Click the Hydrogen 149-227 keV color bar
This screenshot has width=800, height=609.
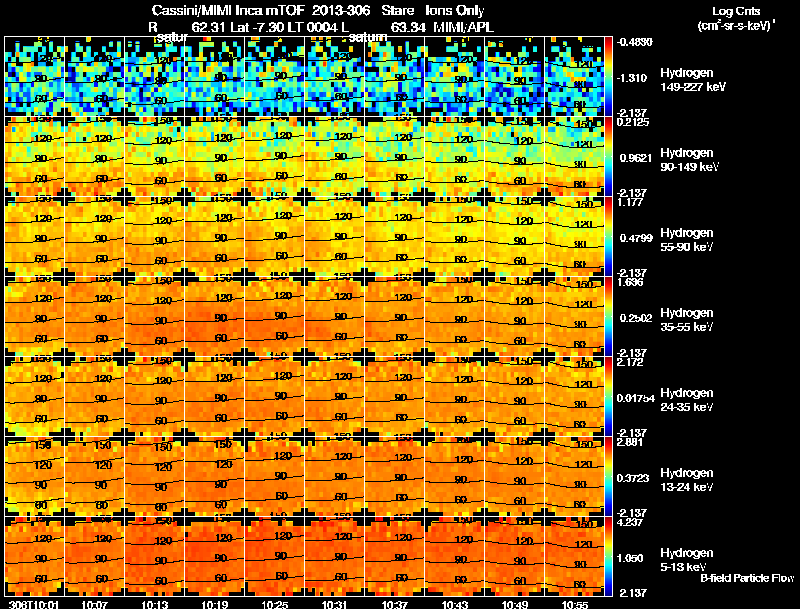pyautogui.click(x=608, y=77)
